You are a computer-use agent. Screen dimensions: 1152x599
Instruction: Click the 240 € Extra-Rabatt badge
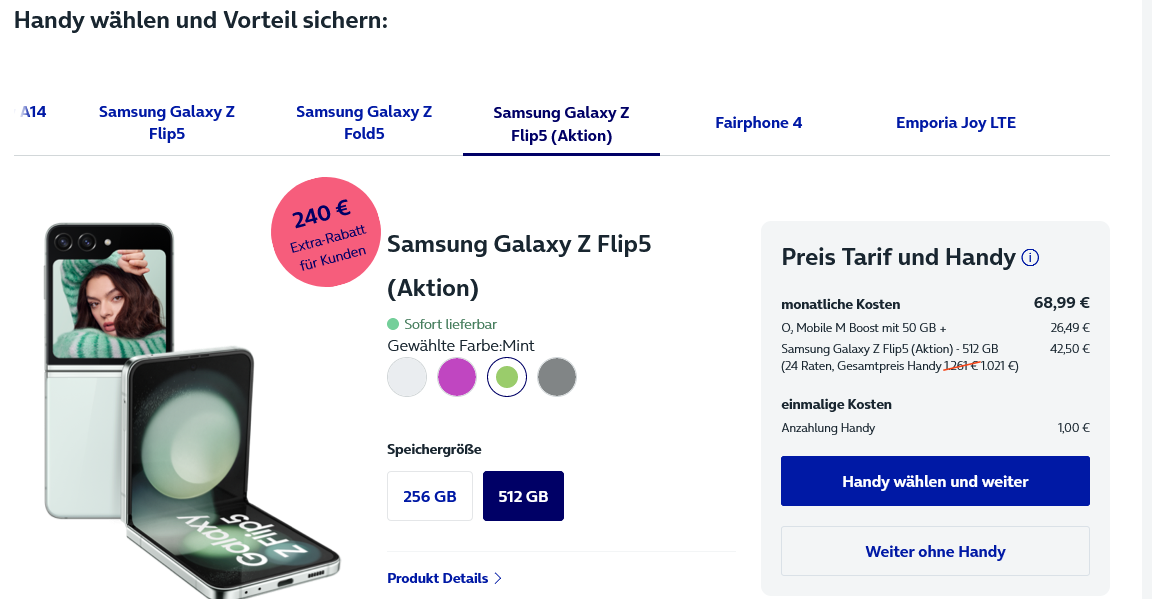[325, 232]
